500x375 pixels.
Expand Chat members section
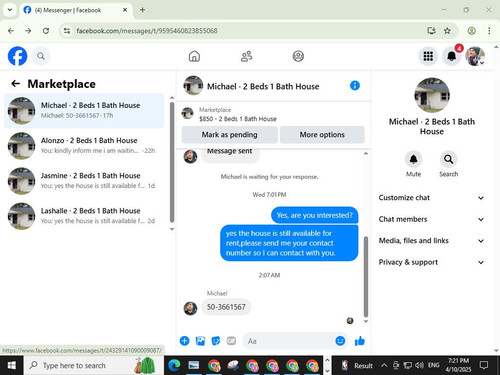(x=431, y=219)
